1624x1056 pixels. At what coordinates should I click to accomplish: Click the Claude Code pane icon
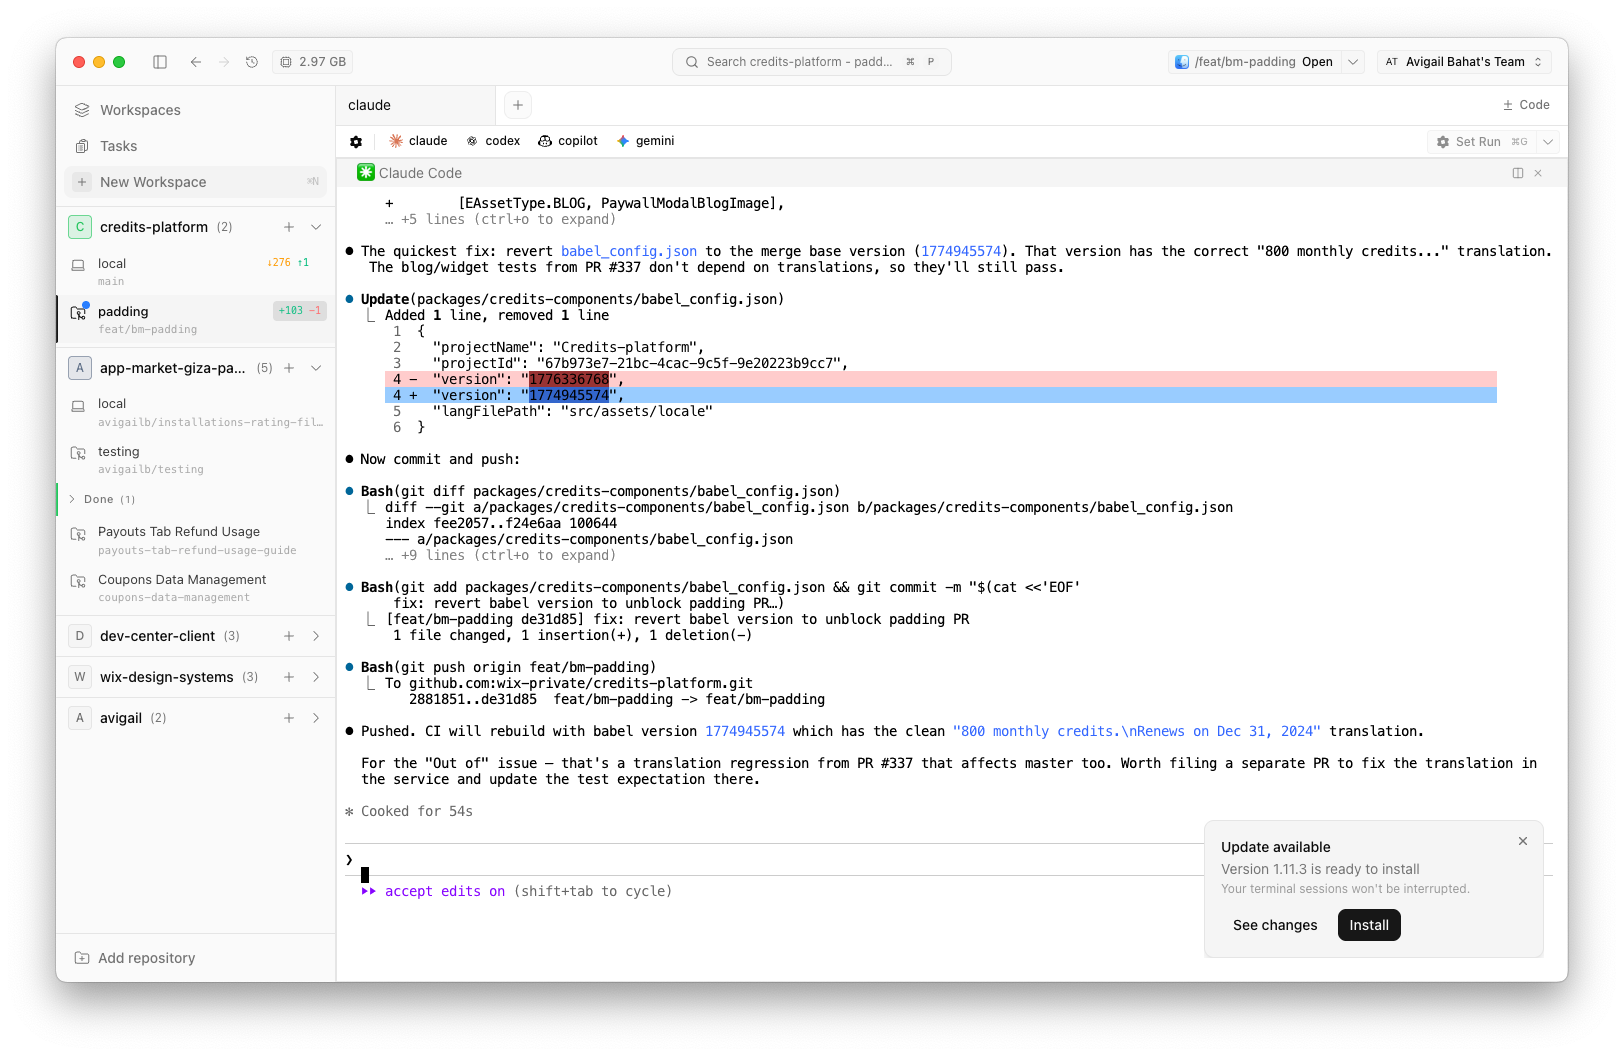click(x=366, y=173)
